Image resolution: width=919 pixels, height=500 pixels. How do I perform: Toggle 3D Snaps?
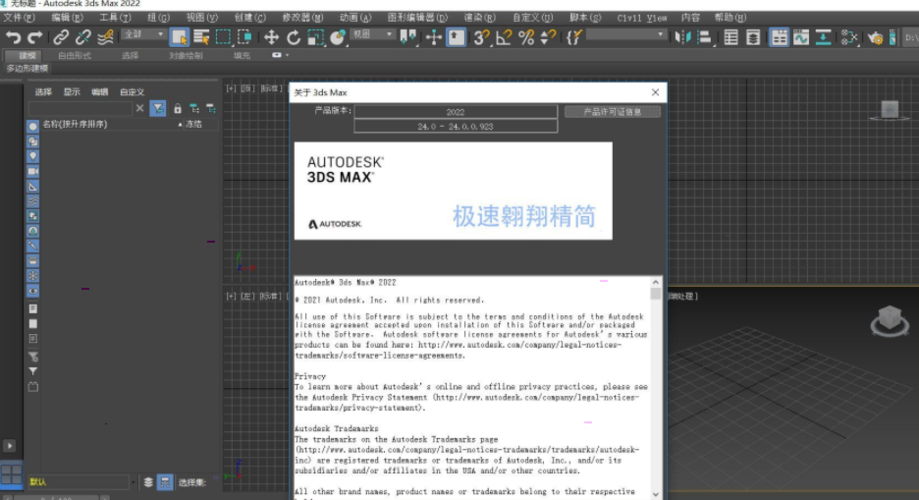[x=481, y=38]
